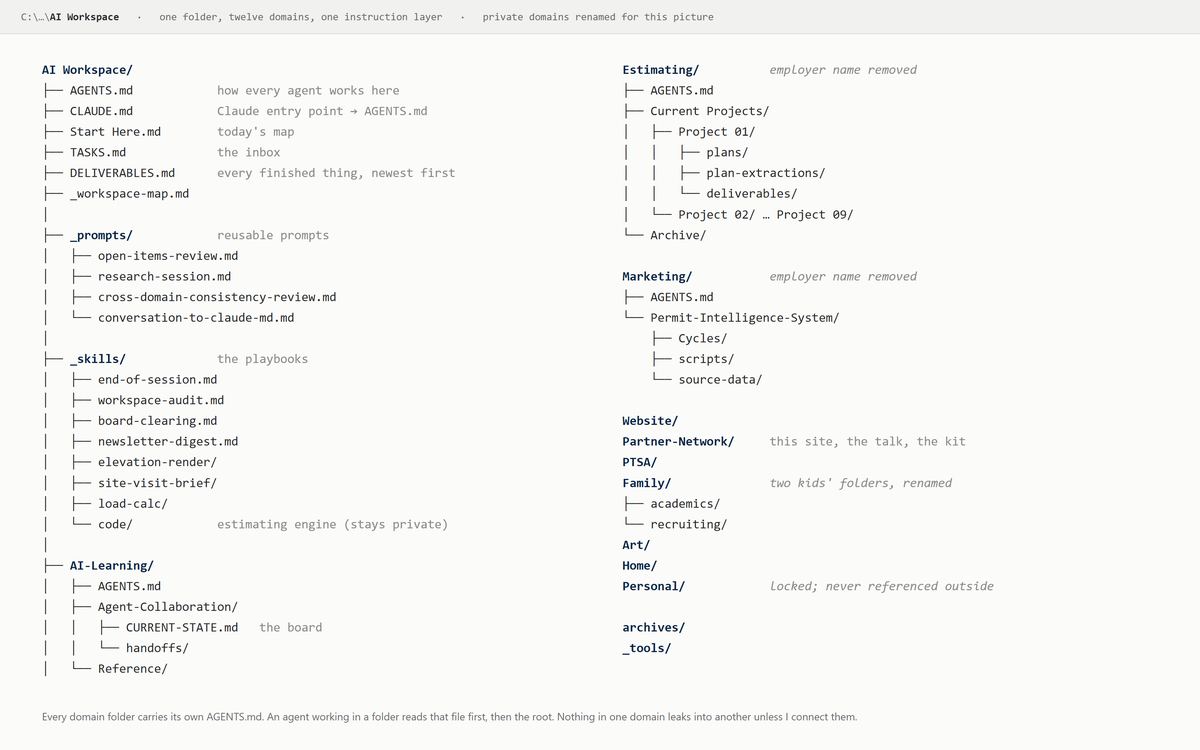Open board-clearing.md skill
This screenshot has width=1200, height=750.
click(157, 421)
